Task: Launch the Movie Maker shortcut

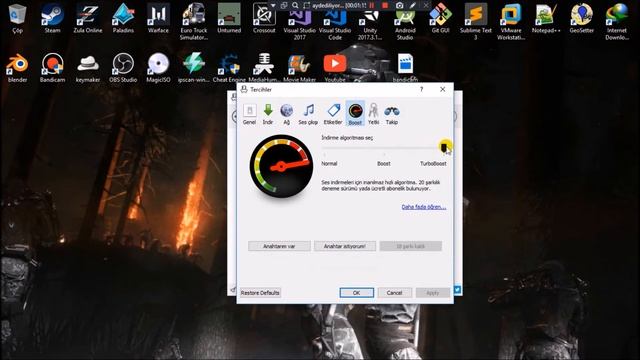Action: 300,68
